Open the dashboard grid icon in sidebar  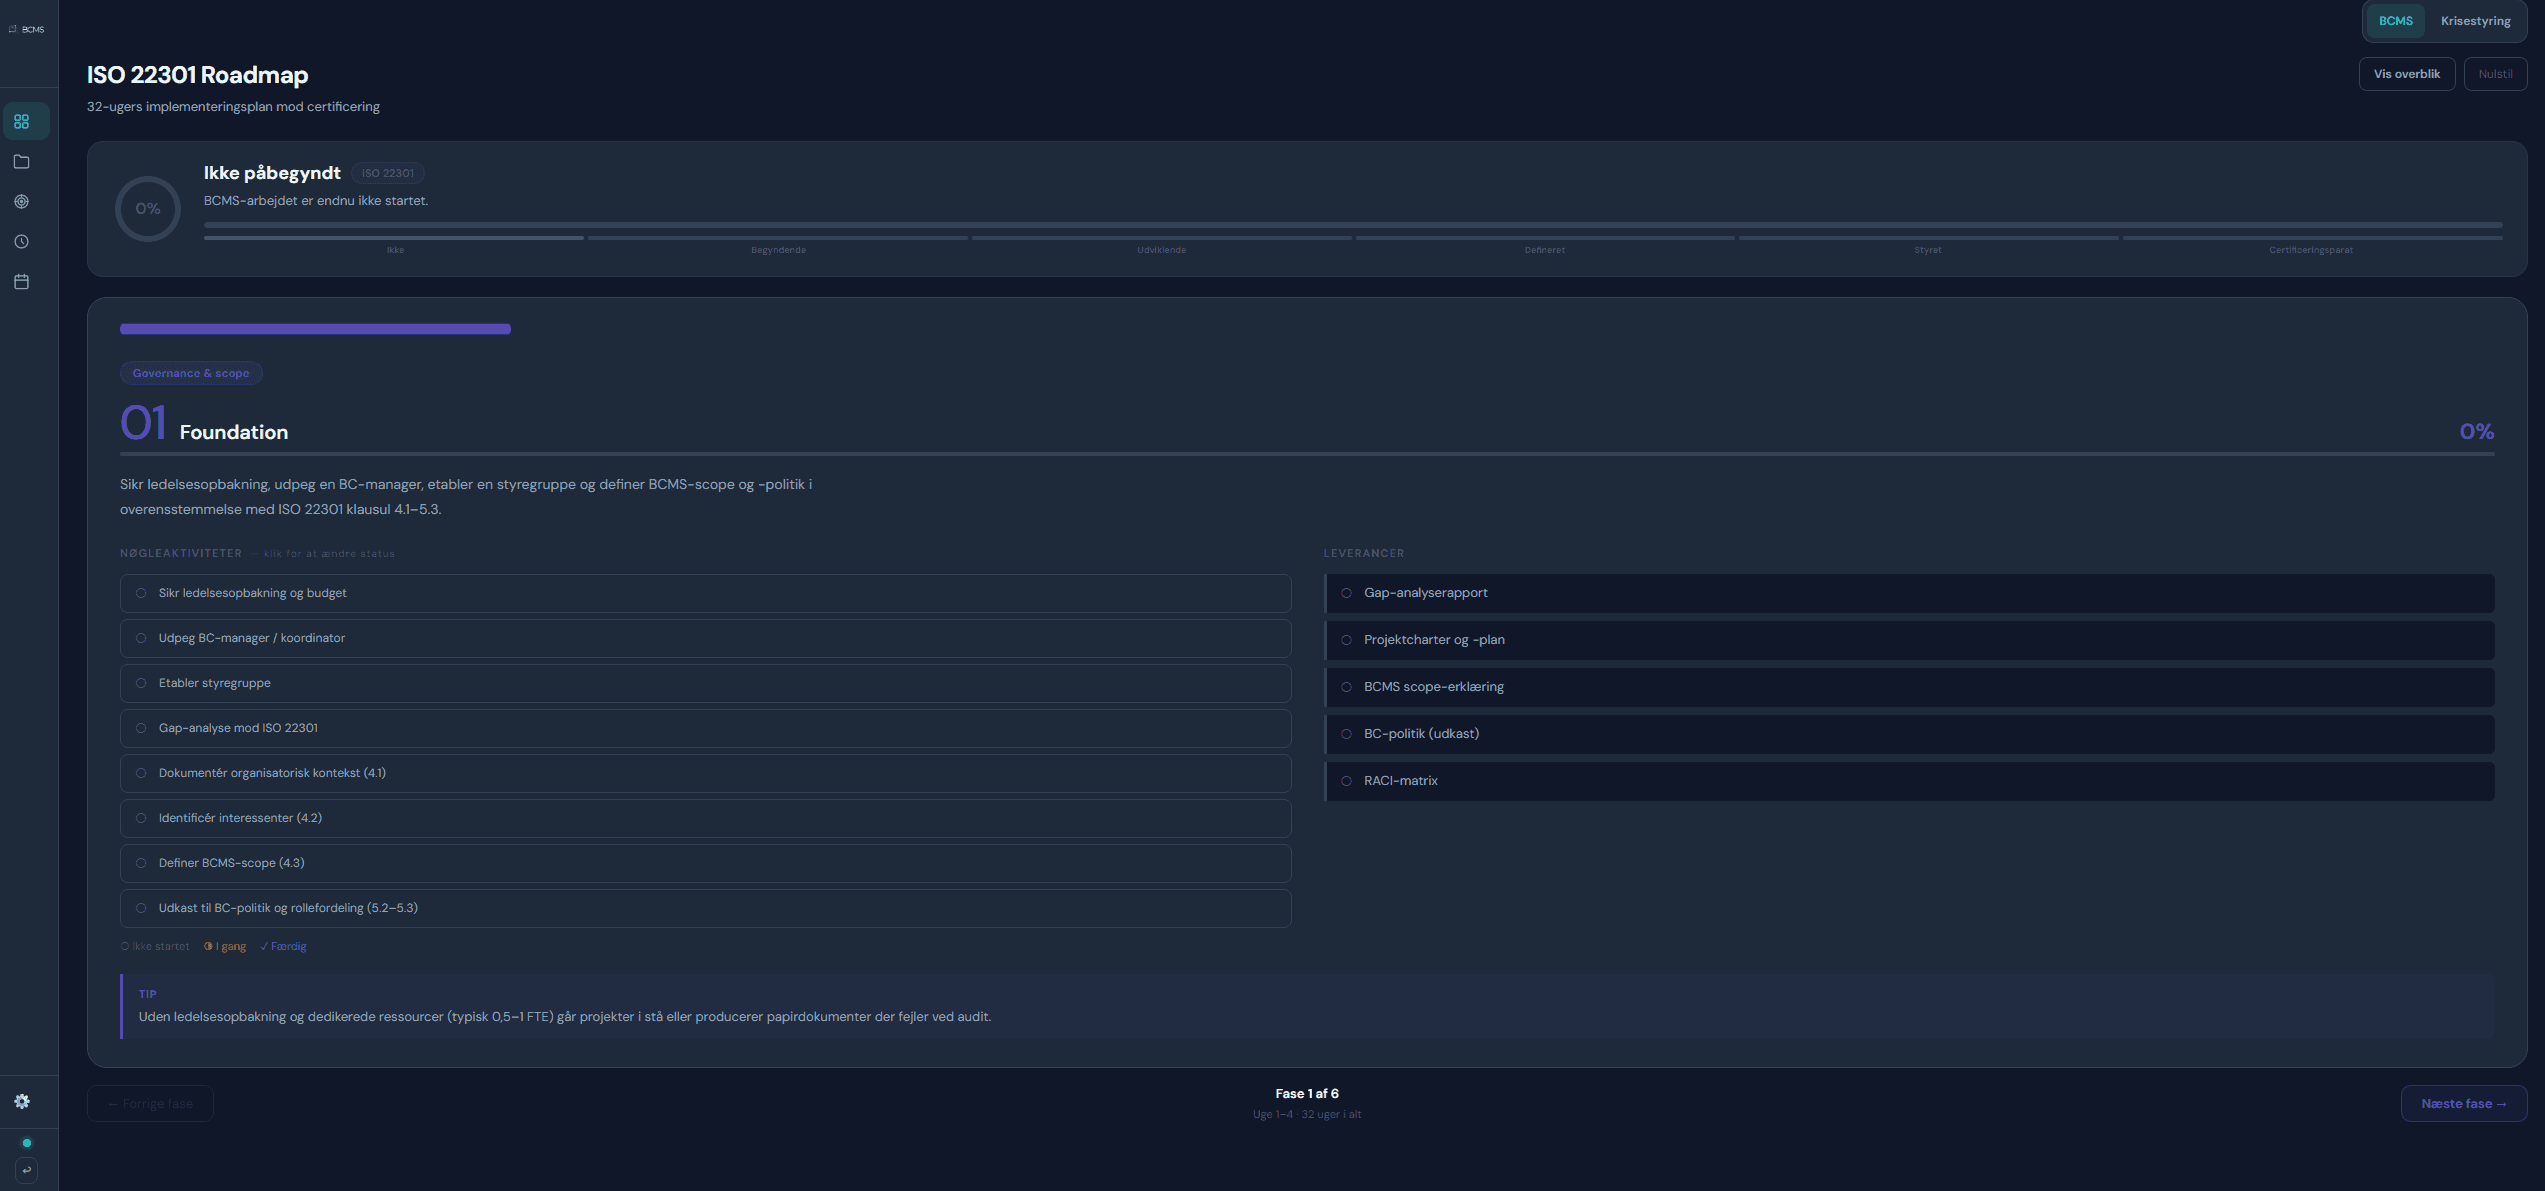(x=22, y=122)
